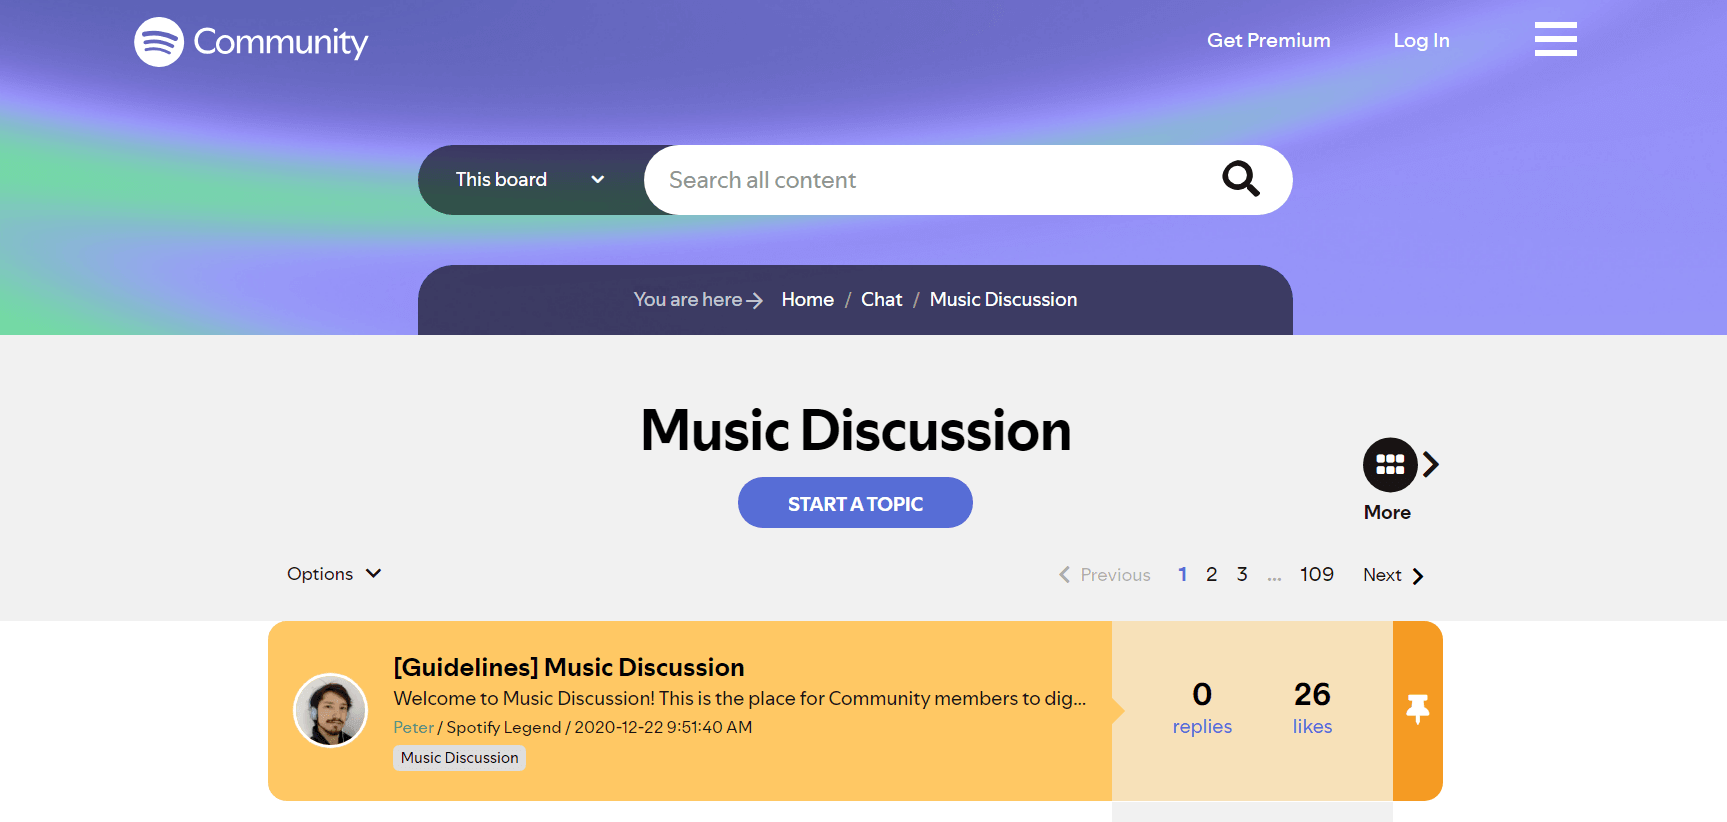Open the hamburger menu
The width and height of the screenshot is (1727, 822).
(x=1555, y=39)
